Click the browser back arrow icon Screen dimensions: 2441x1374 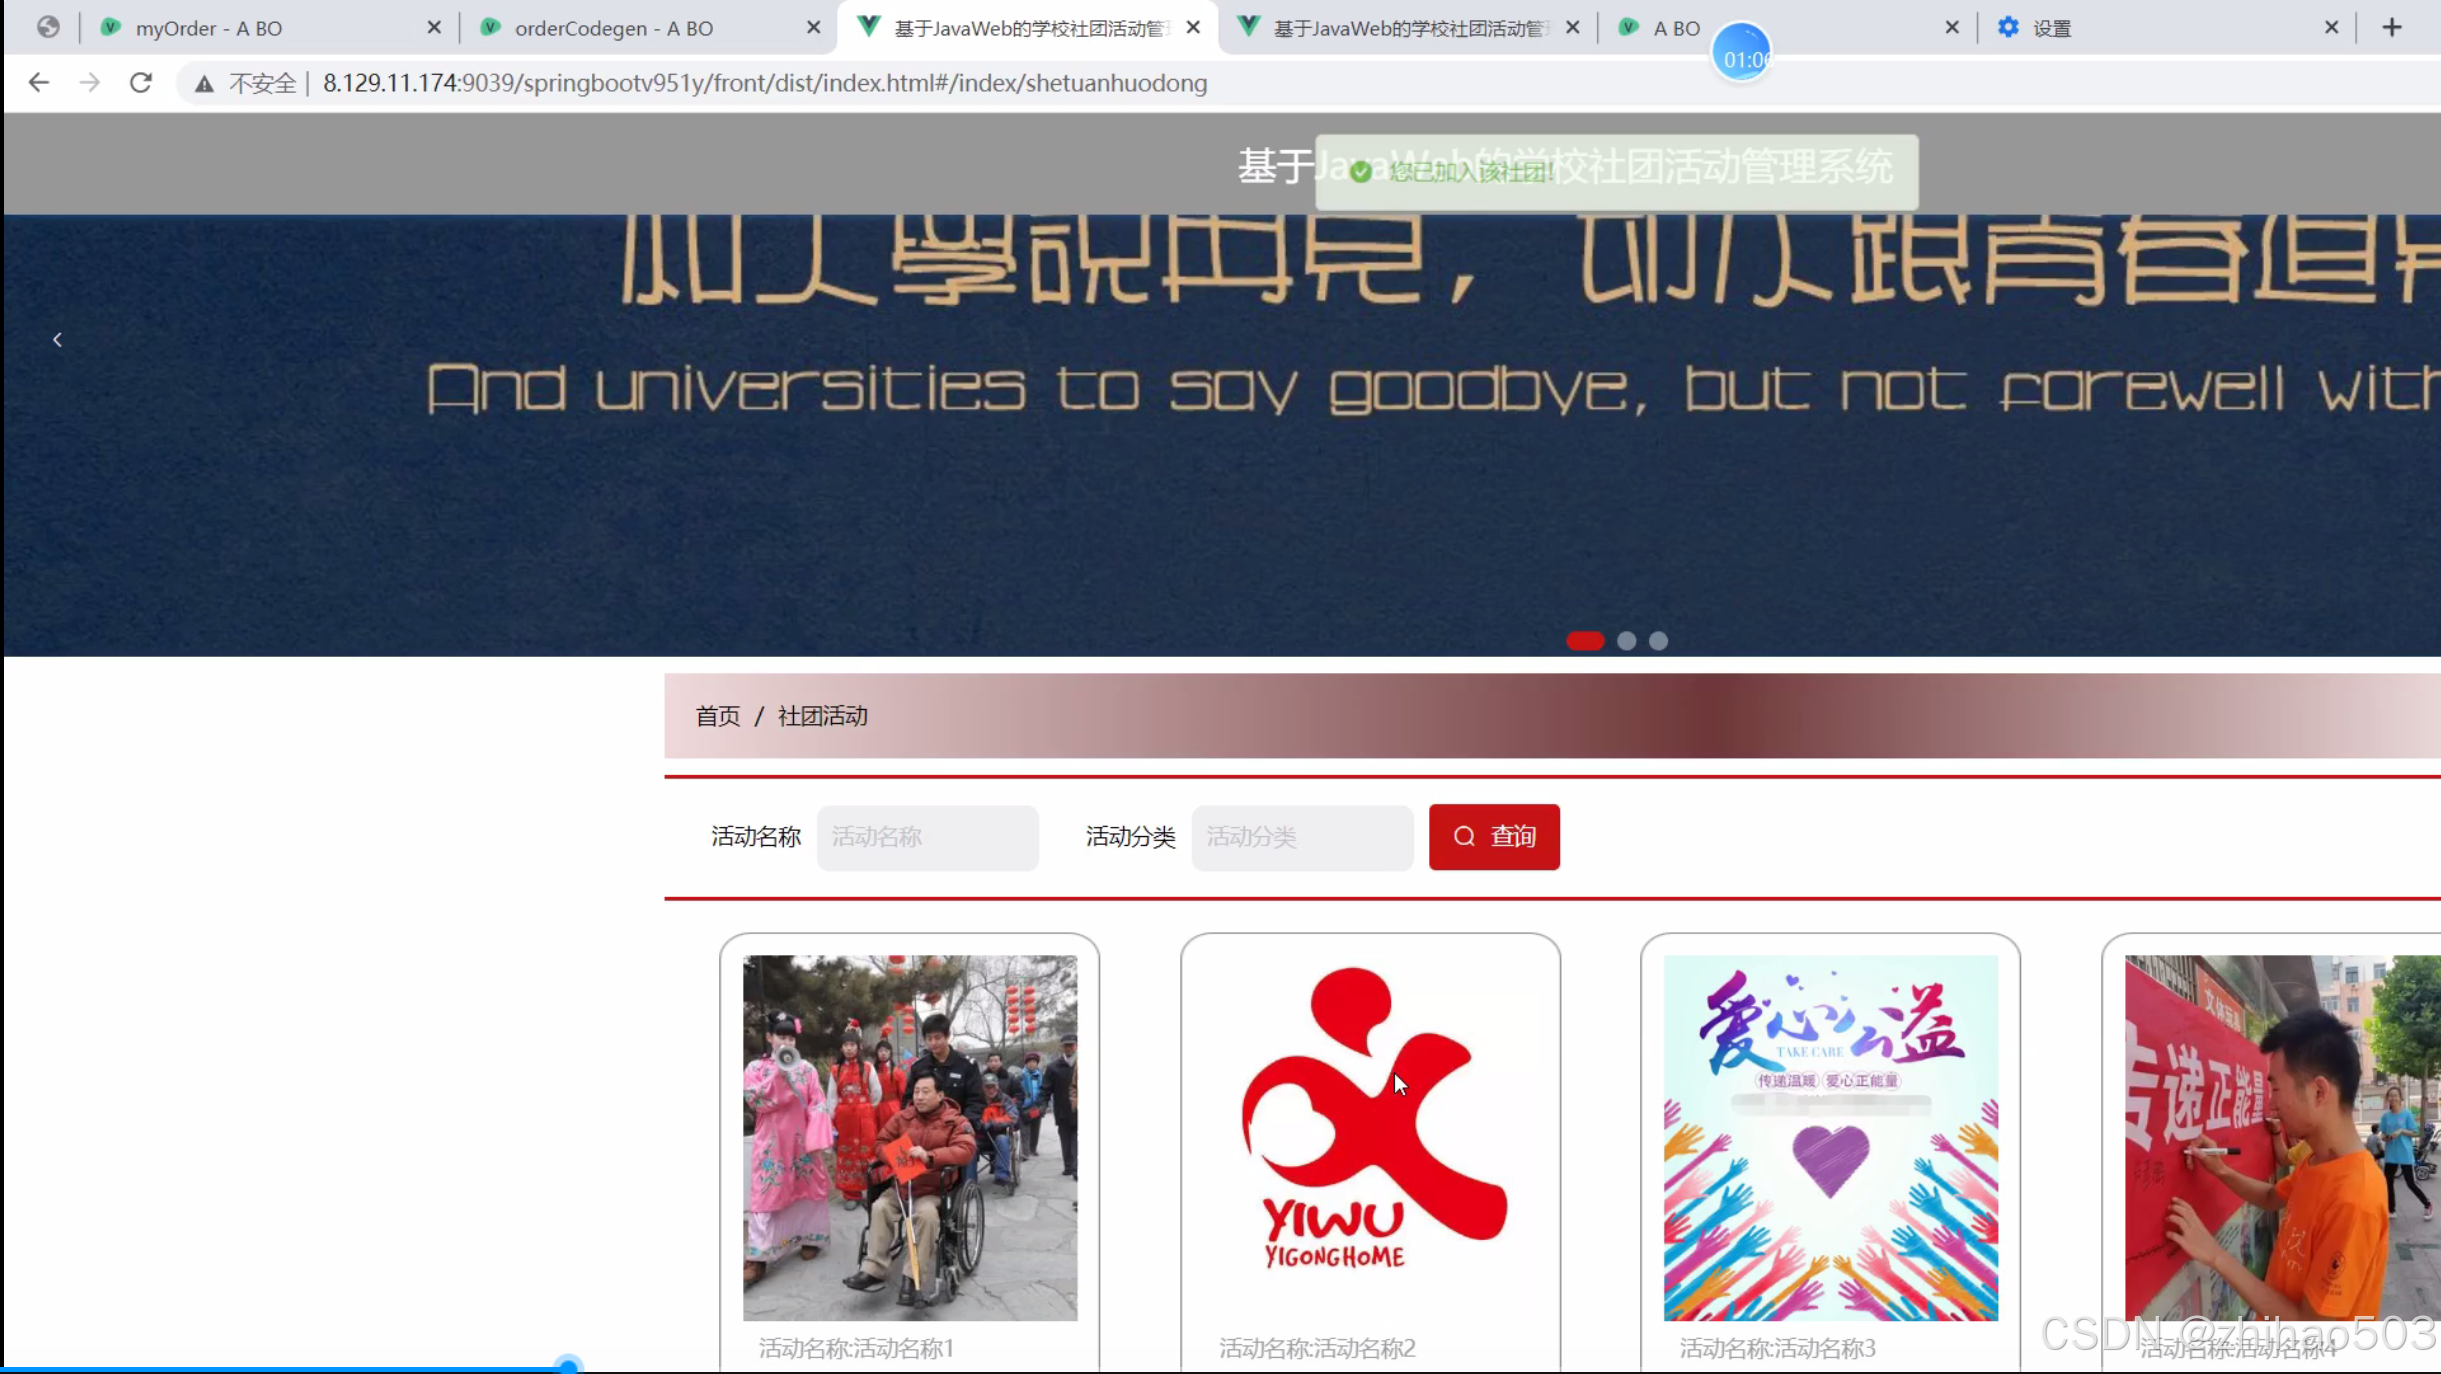38,83
